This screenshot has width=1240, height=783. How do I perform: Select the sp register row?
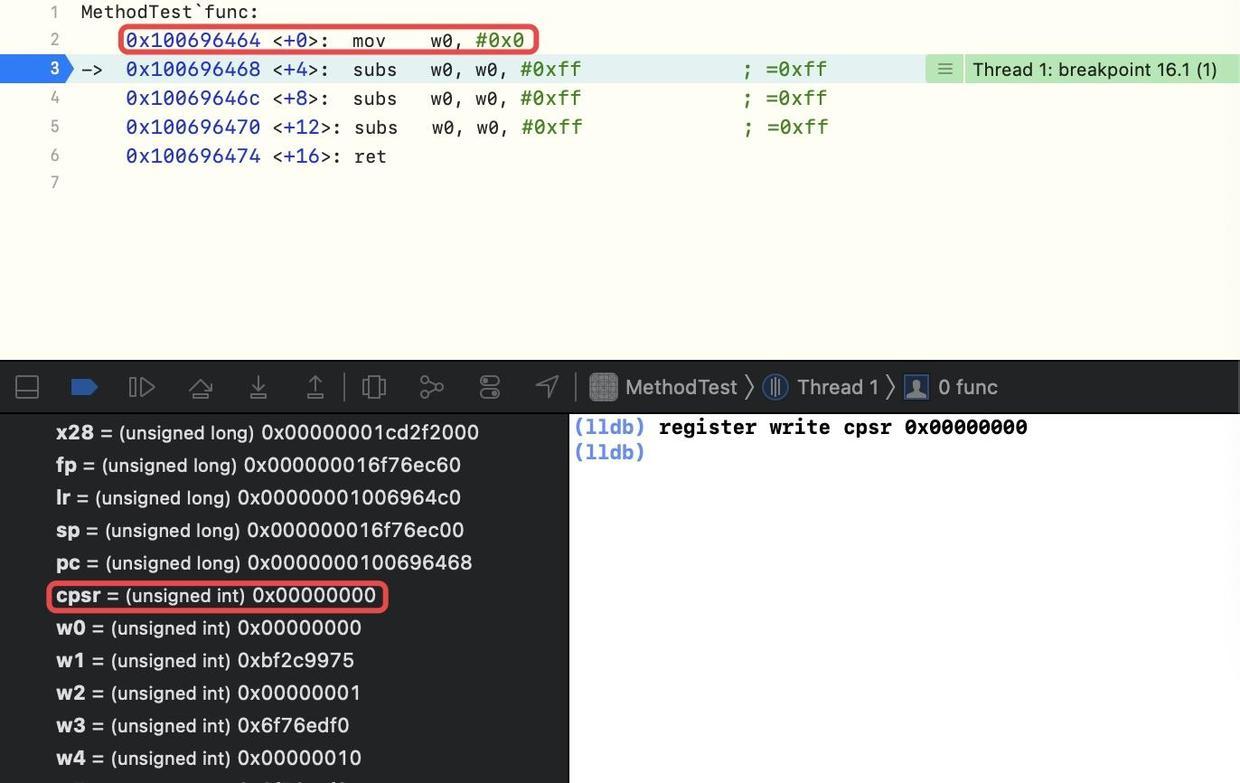click(260, 530)
